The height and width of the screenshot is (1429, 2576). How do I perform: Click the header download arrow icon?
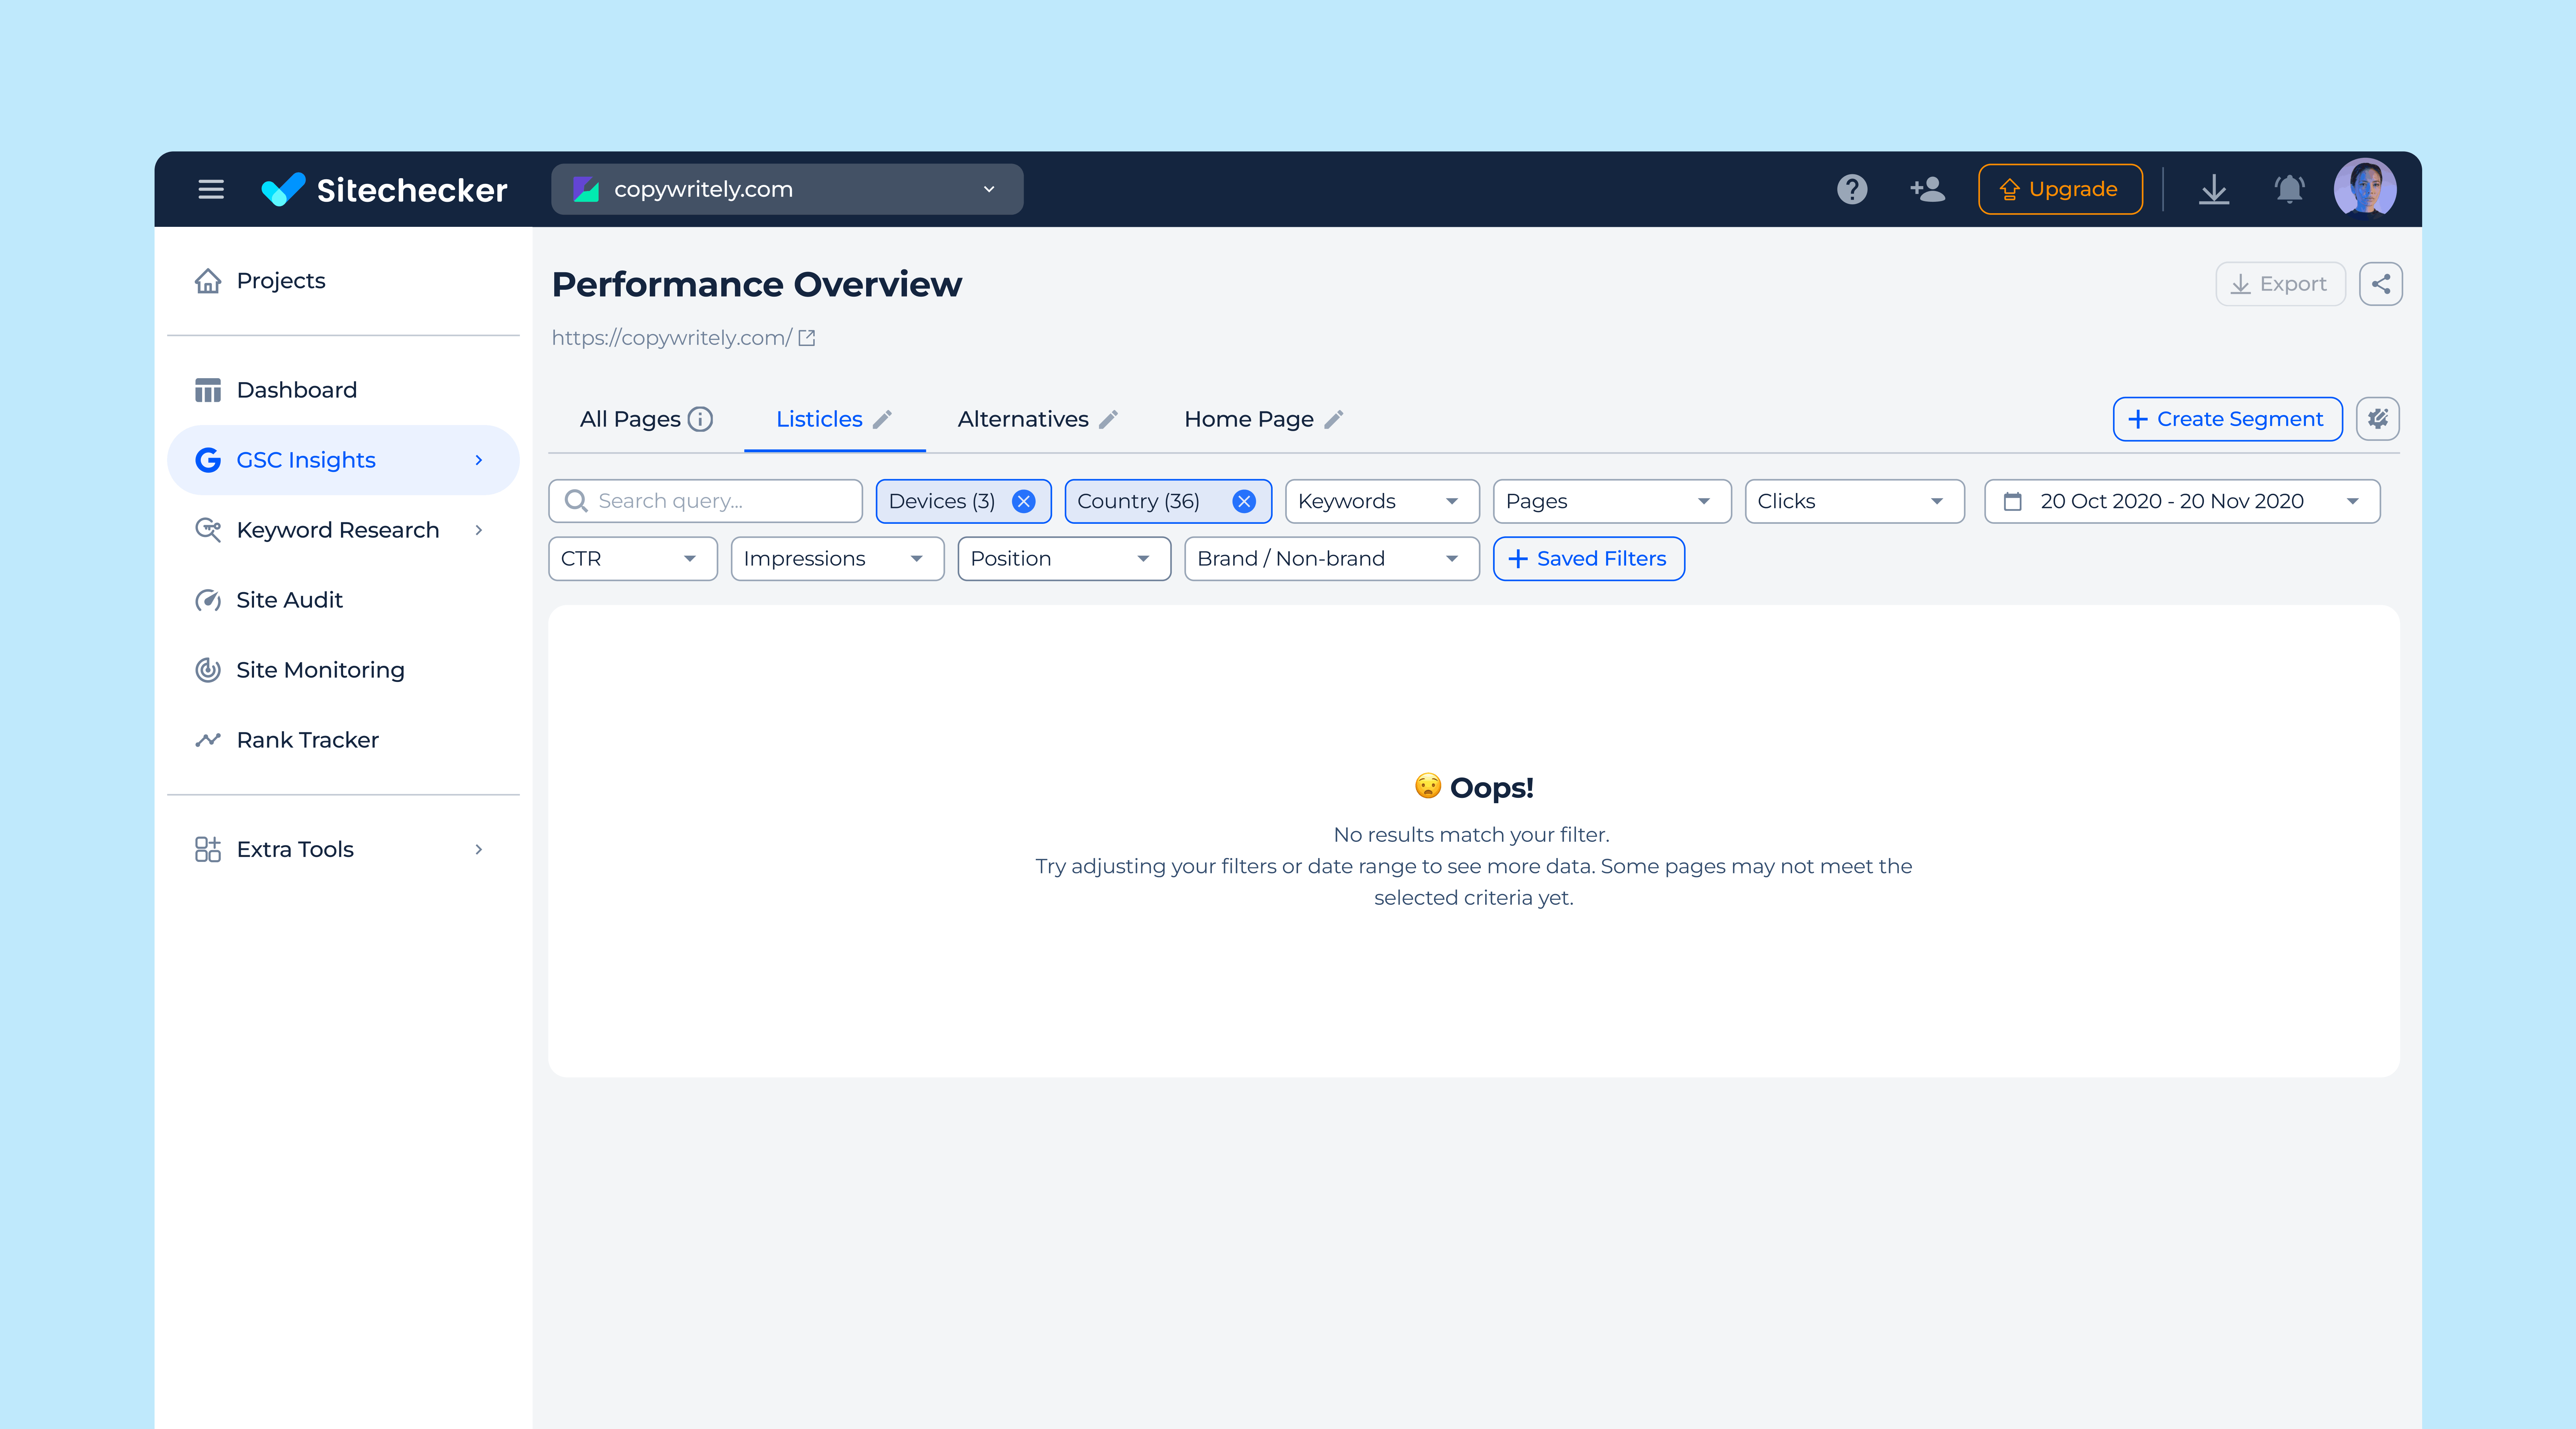point(2214,189)
